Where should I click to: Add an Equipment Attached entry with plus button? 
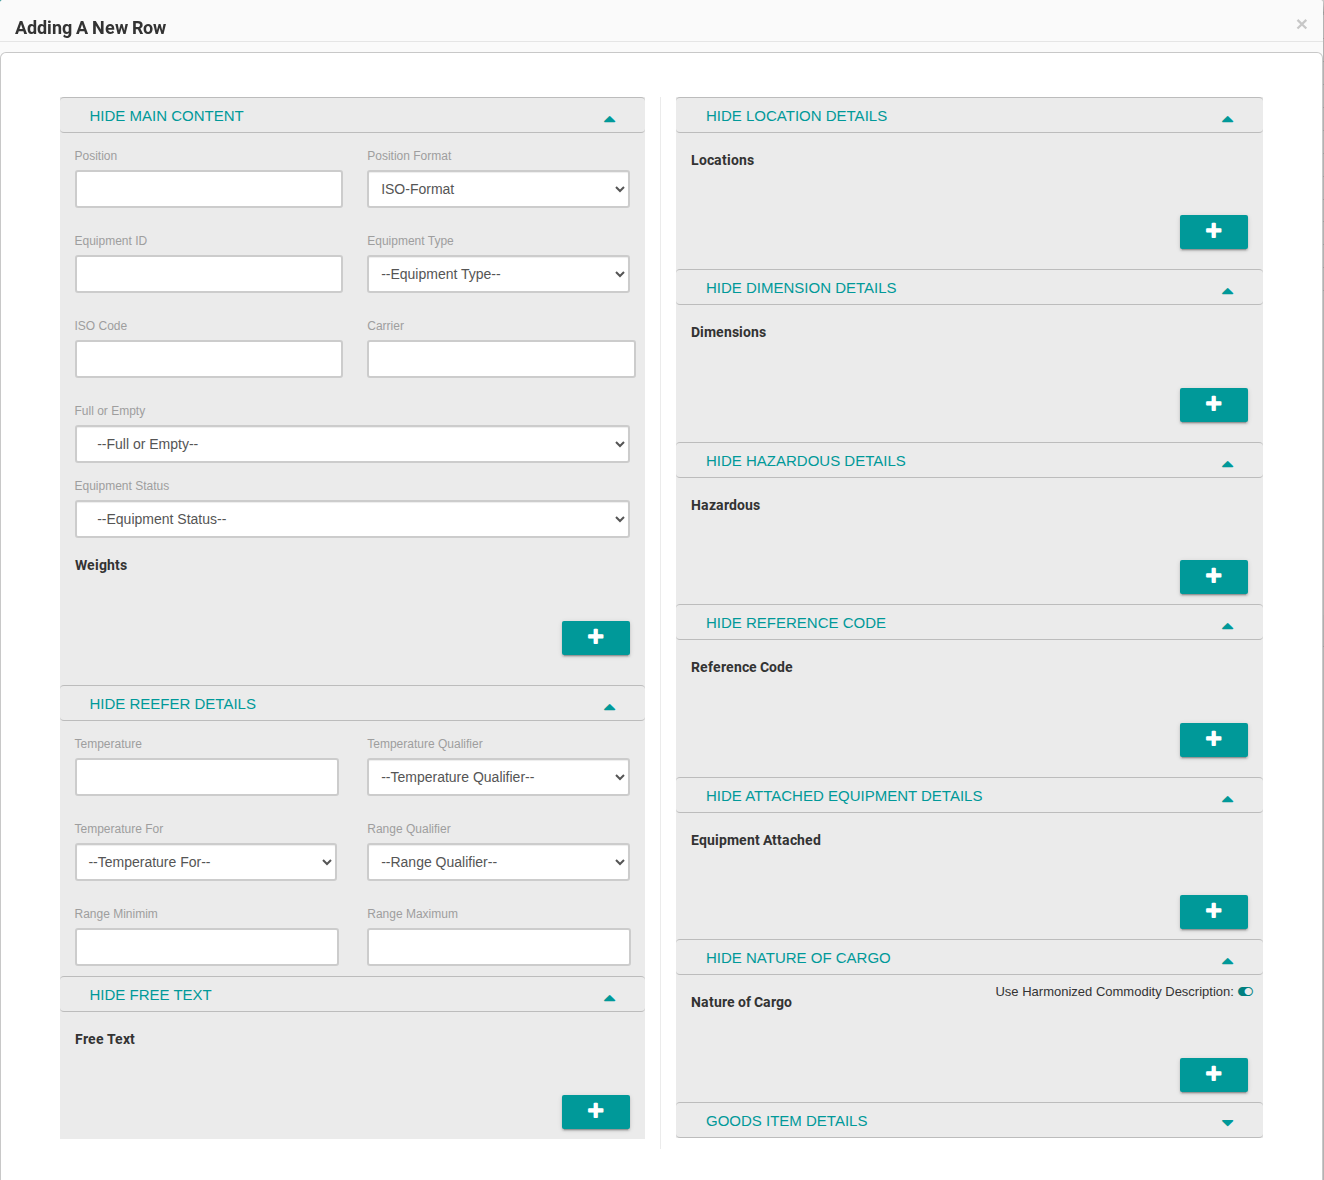tap(1214, 912)
